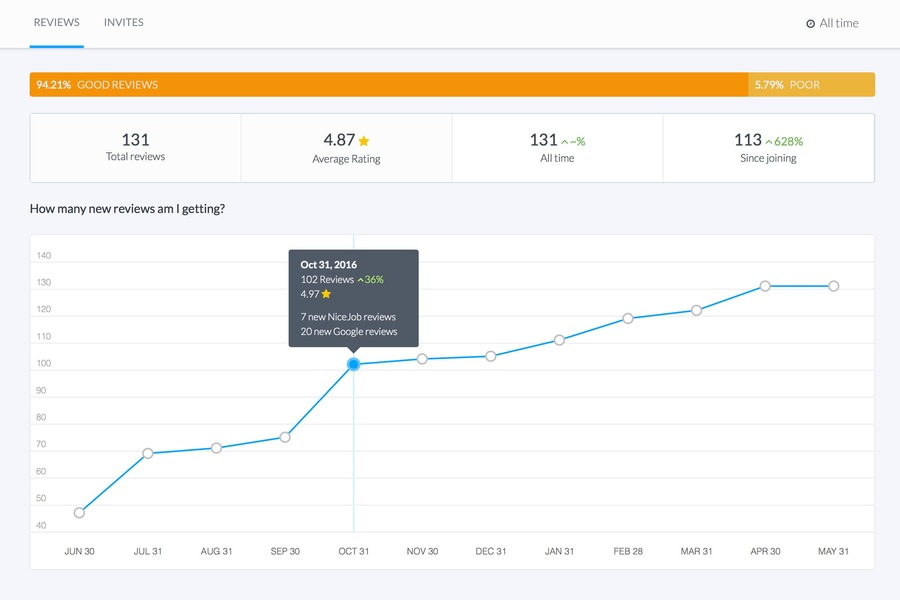The width and height of the screenshot is (900, 600).
Task: Click '7 new NiceJob reviews' text
Action: [x=348, y=317]
